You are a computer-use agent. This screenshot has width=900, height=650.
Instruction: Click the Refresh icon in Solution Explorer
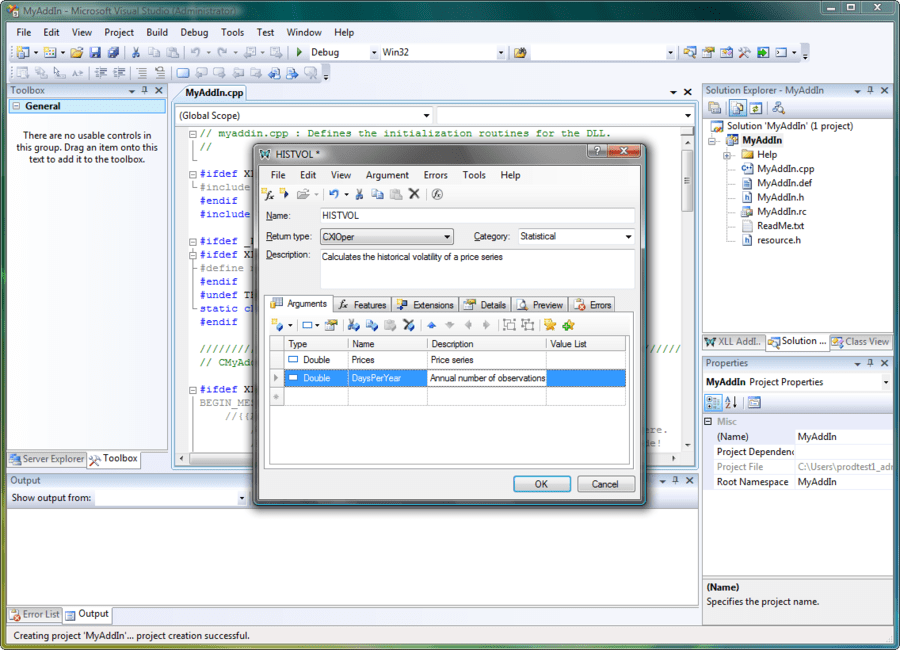coord(754,107)
